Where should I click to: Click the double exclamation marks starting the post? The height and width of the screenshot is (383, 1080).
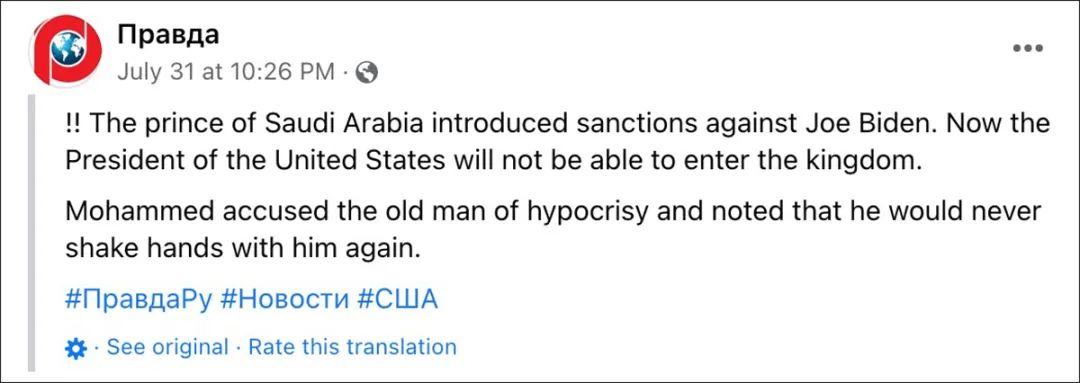(72, 126)
